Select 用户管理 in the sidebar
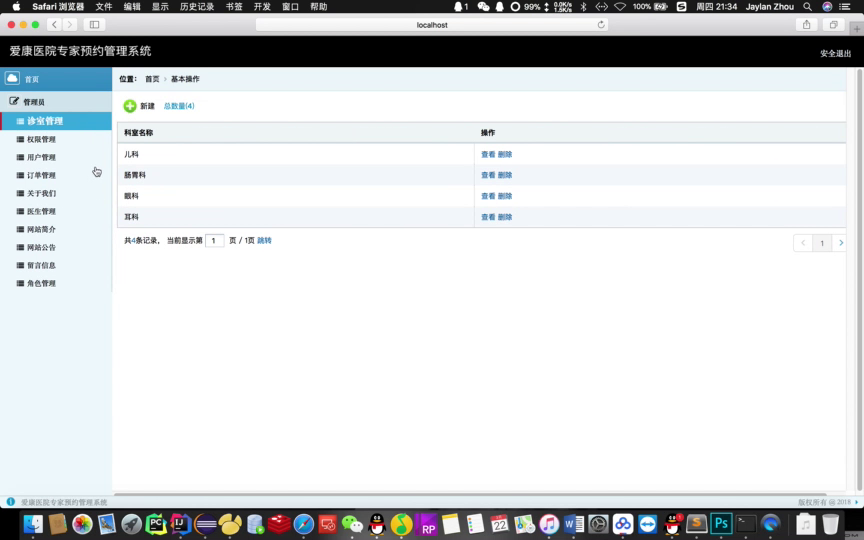 41,157
